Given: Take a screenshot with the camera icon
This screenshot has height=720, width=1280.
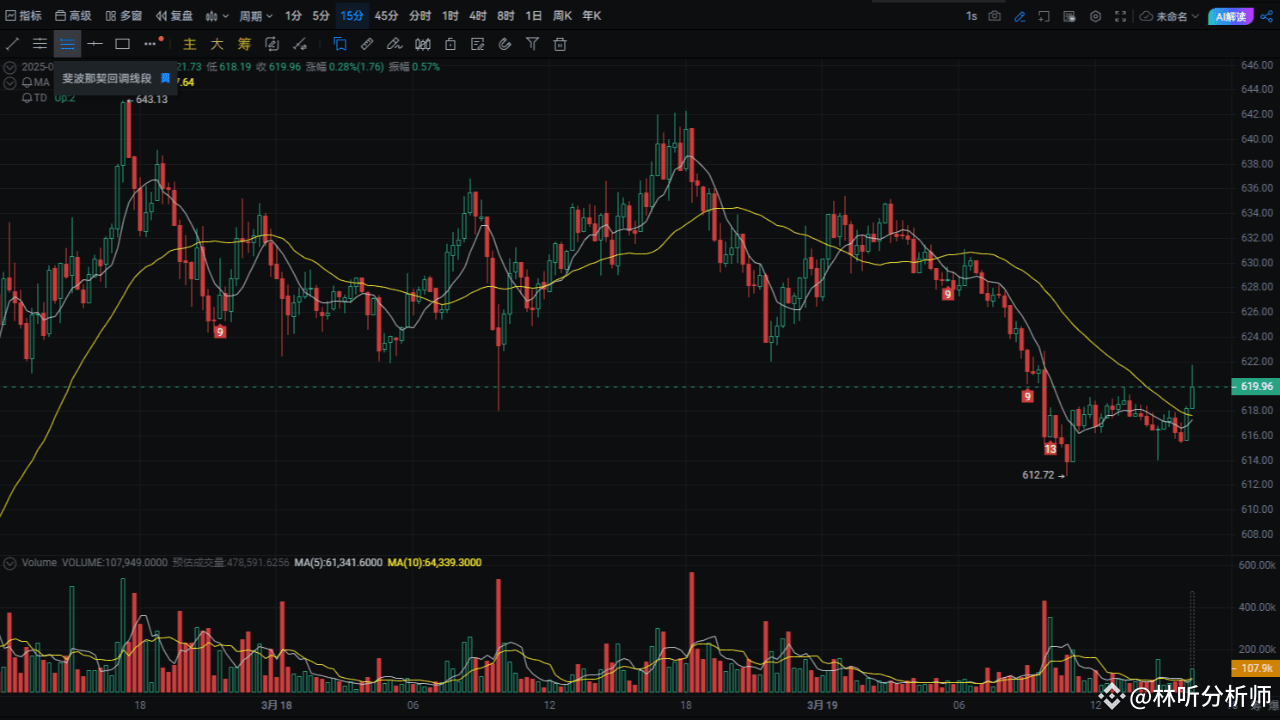Looking at the screenshot, I should (x=994, y=16).
